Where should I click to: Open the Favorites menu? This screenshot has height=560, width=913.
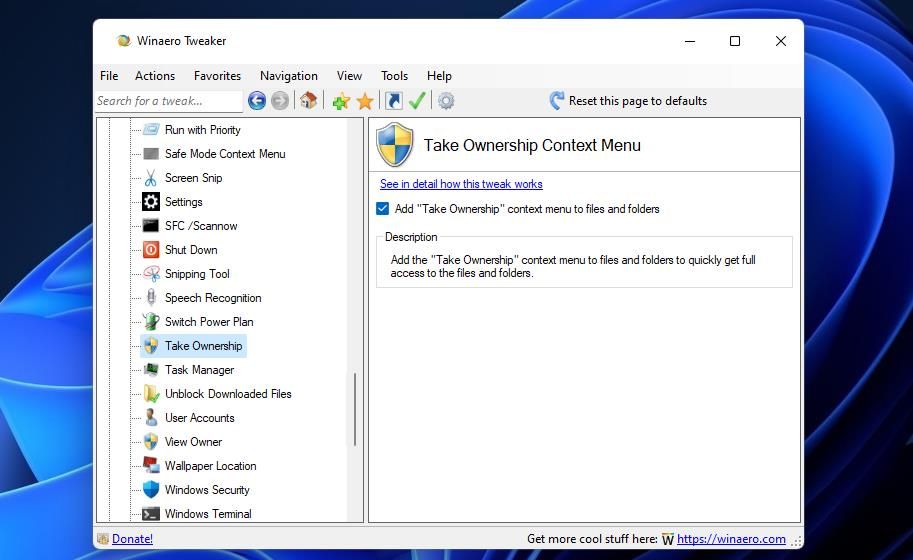(217, 76)
